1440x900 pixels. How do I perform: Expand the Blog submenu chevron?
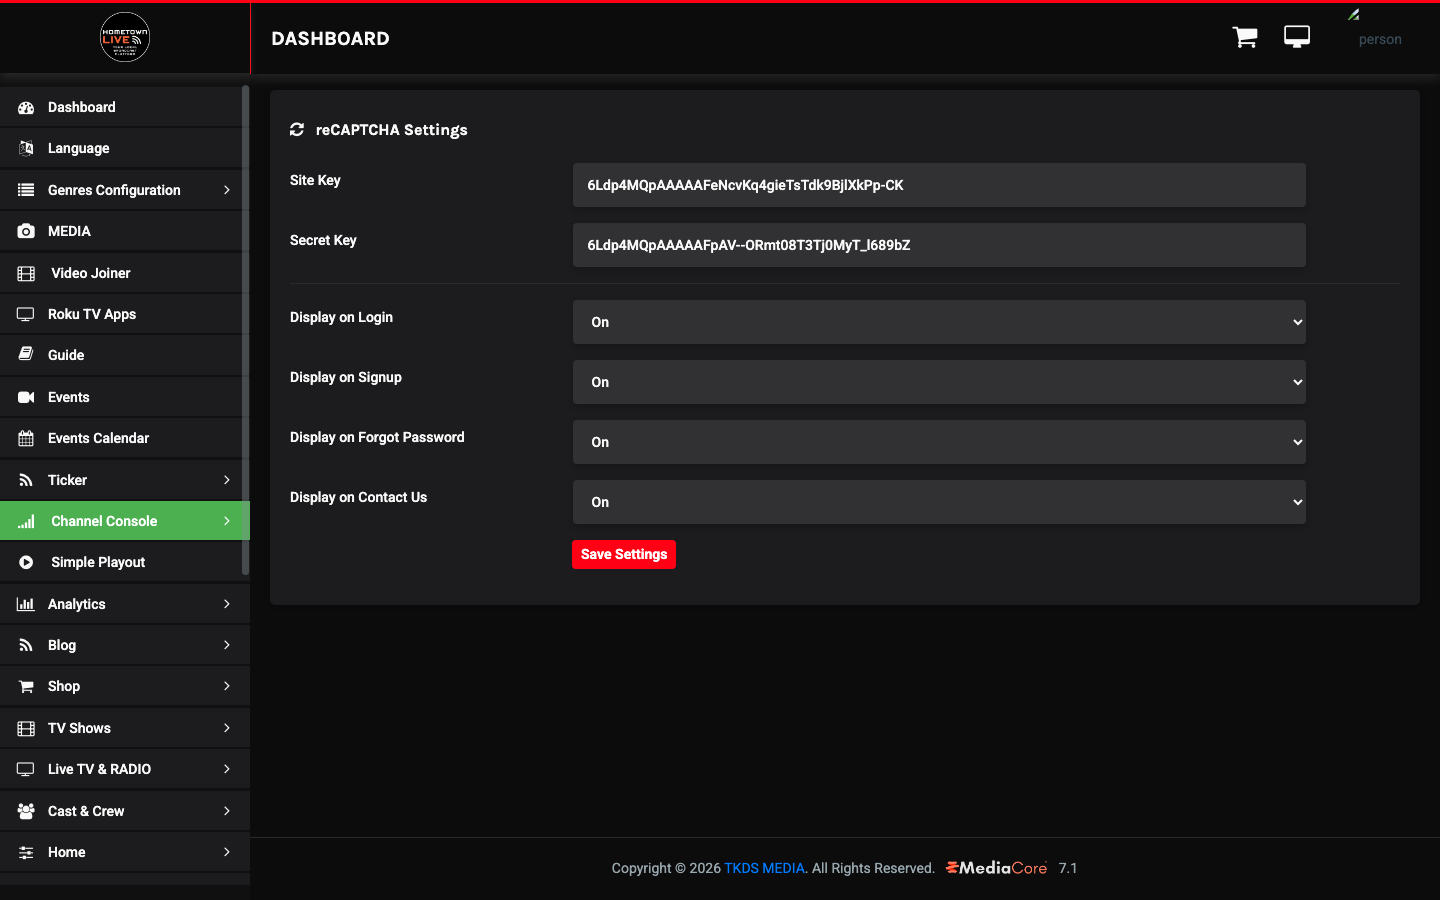(227, 645)
